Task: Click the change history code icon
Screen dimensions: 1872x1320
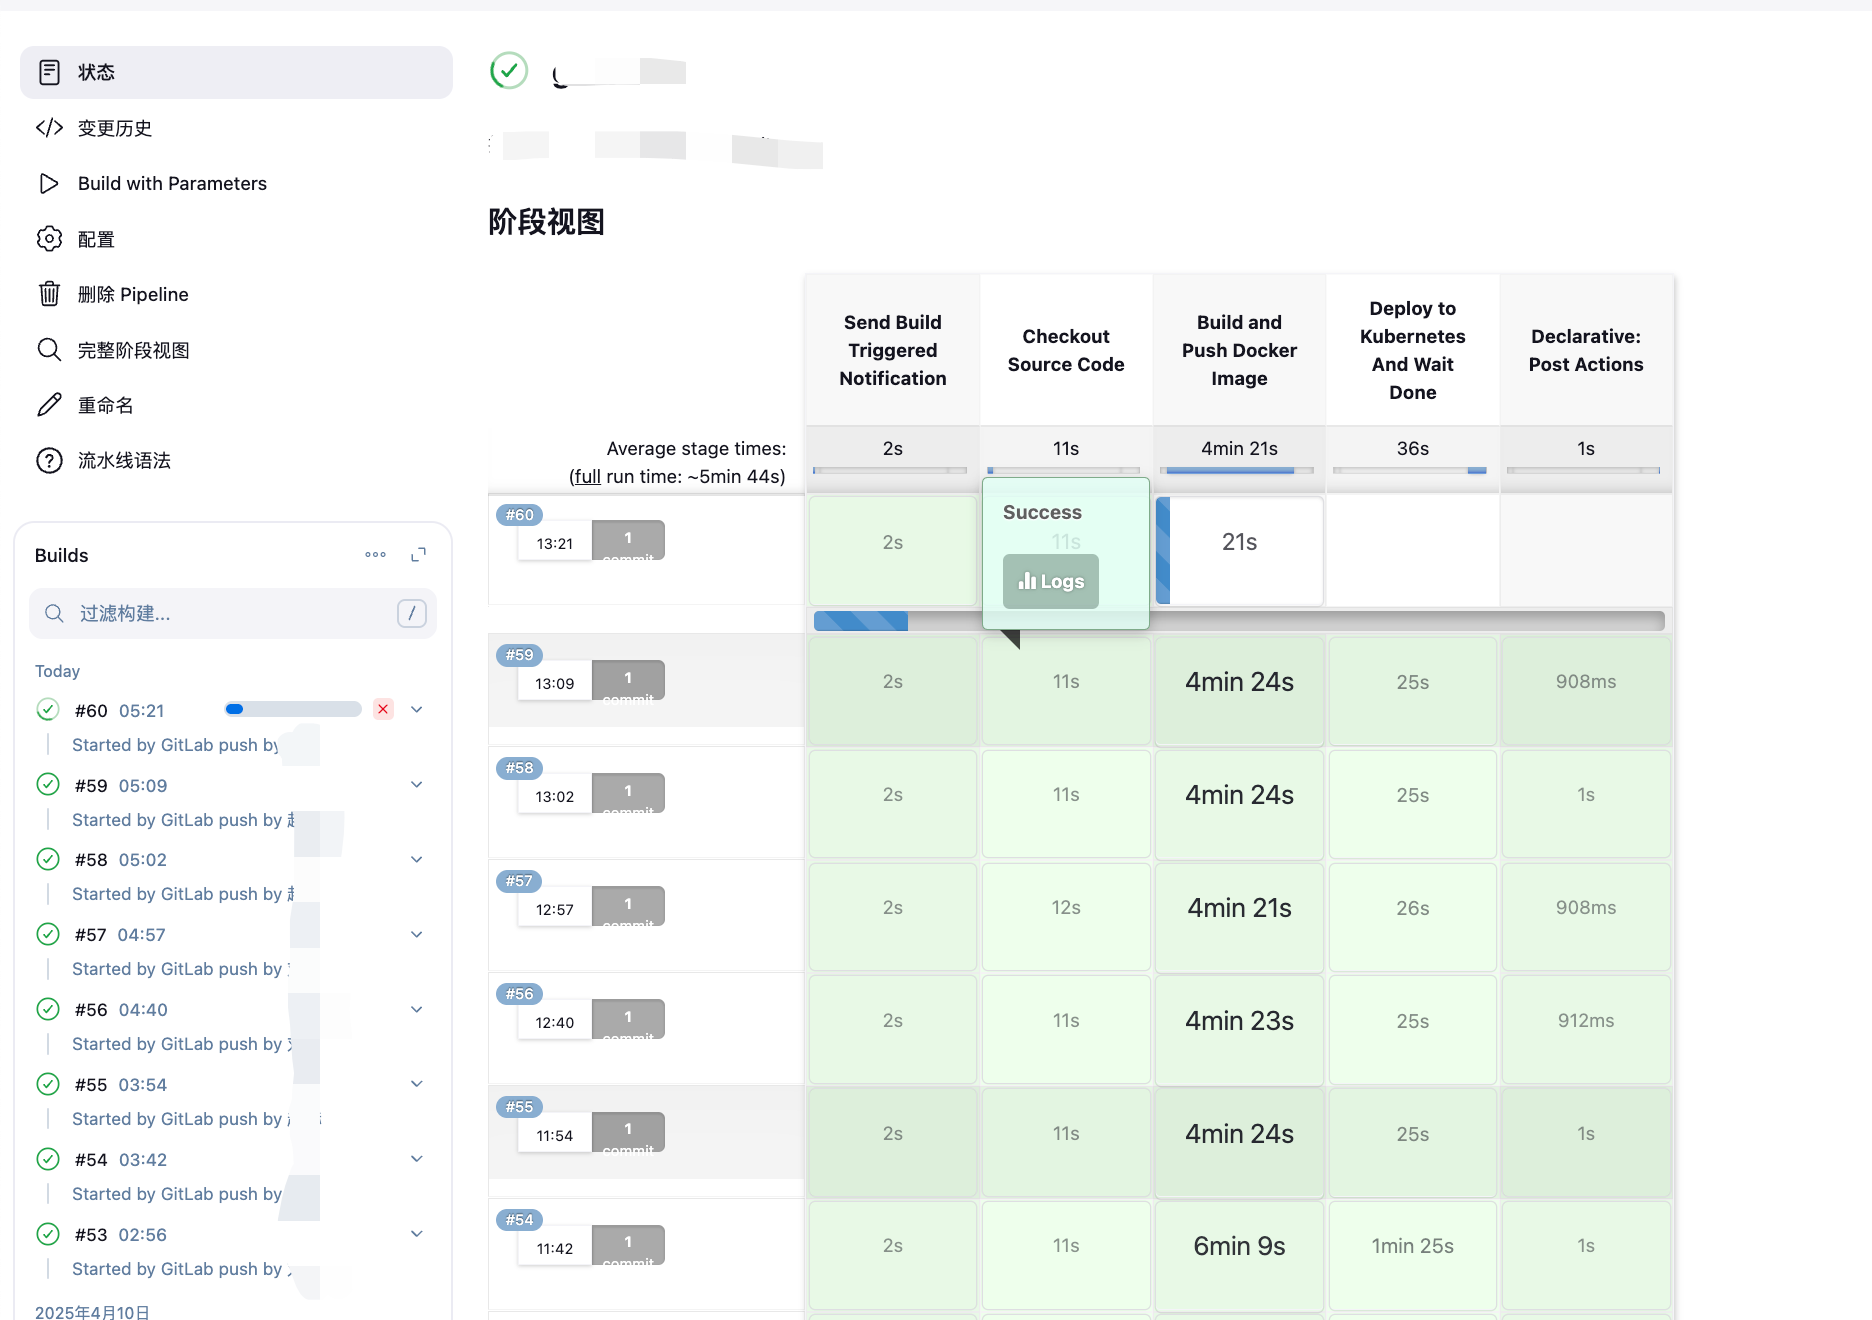Action: point(49,128)
